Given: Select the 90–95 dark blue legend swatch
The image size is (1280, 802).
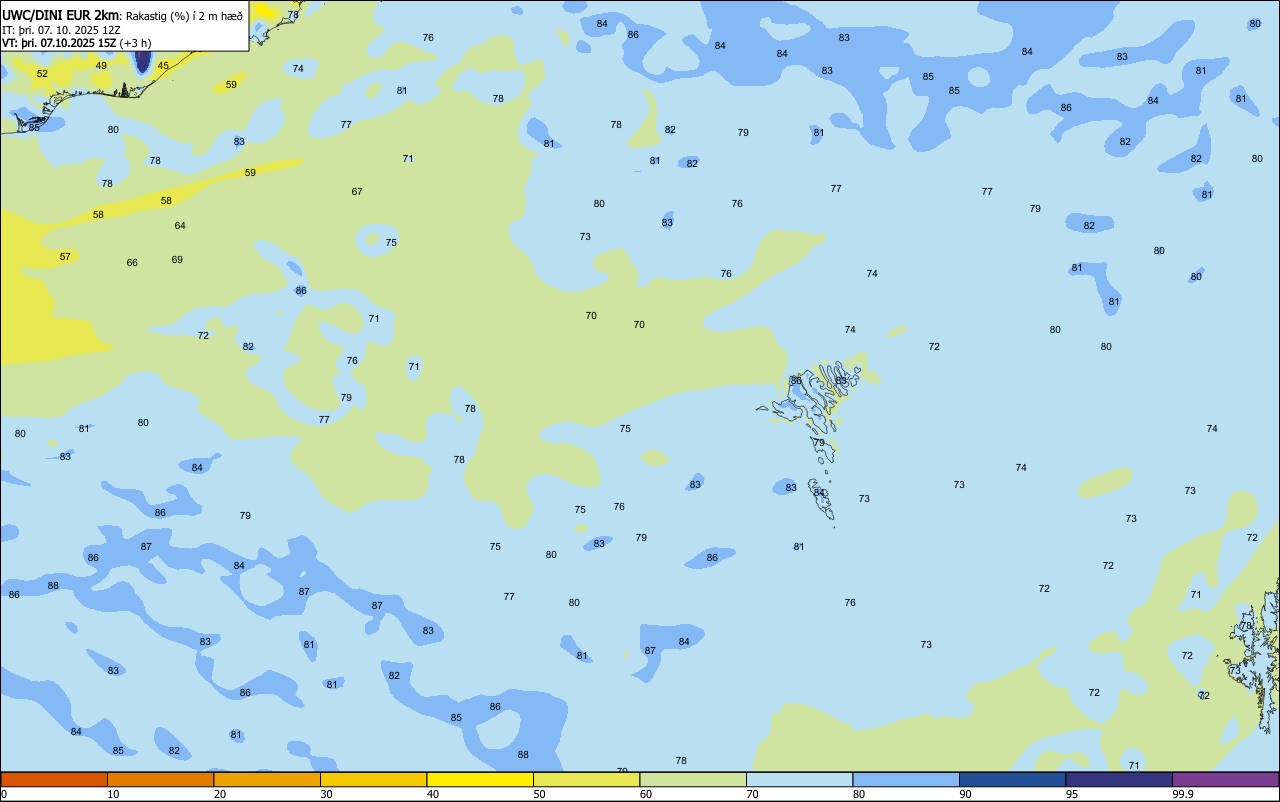Looking at the screenshot, I should click(x=1012, y=779).
